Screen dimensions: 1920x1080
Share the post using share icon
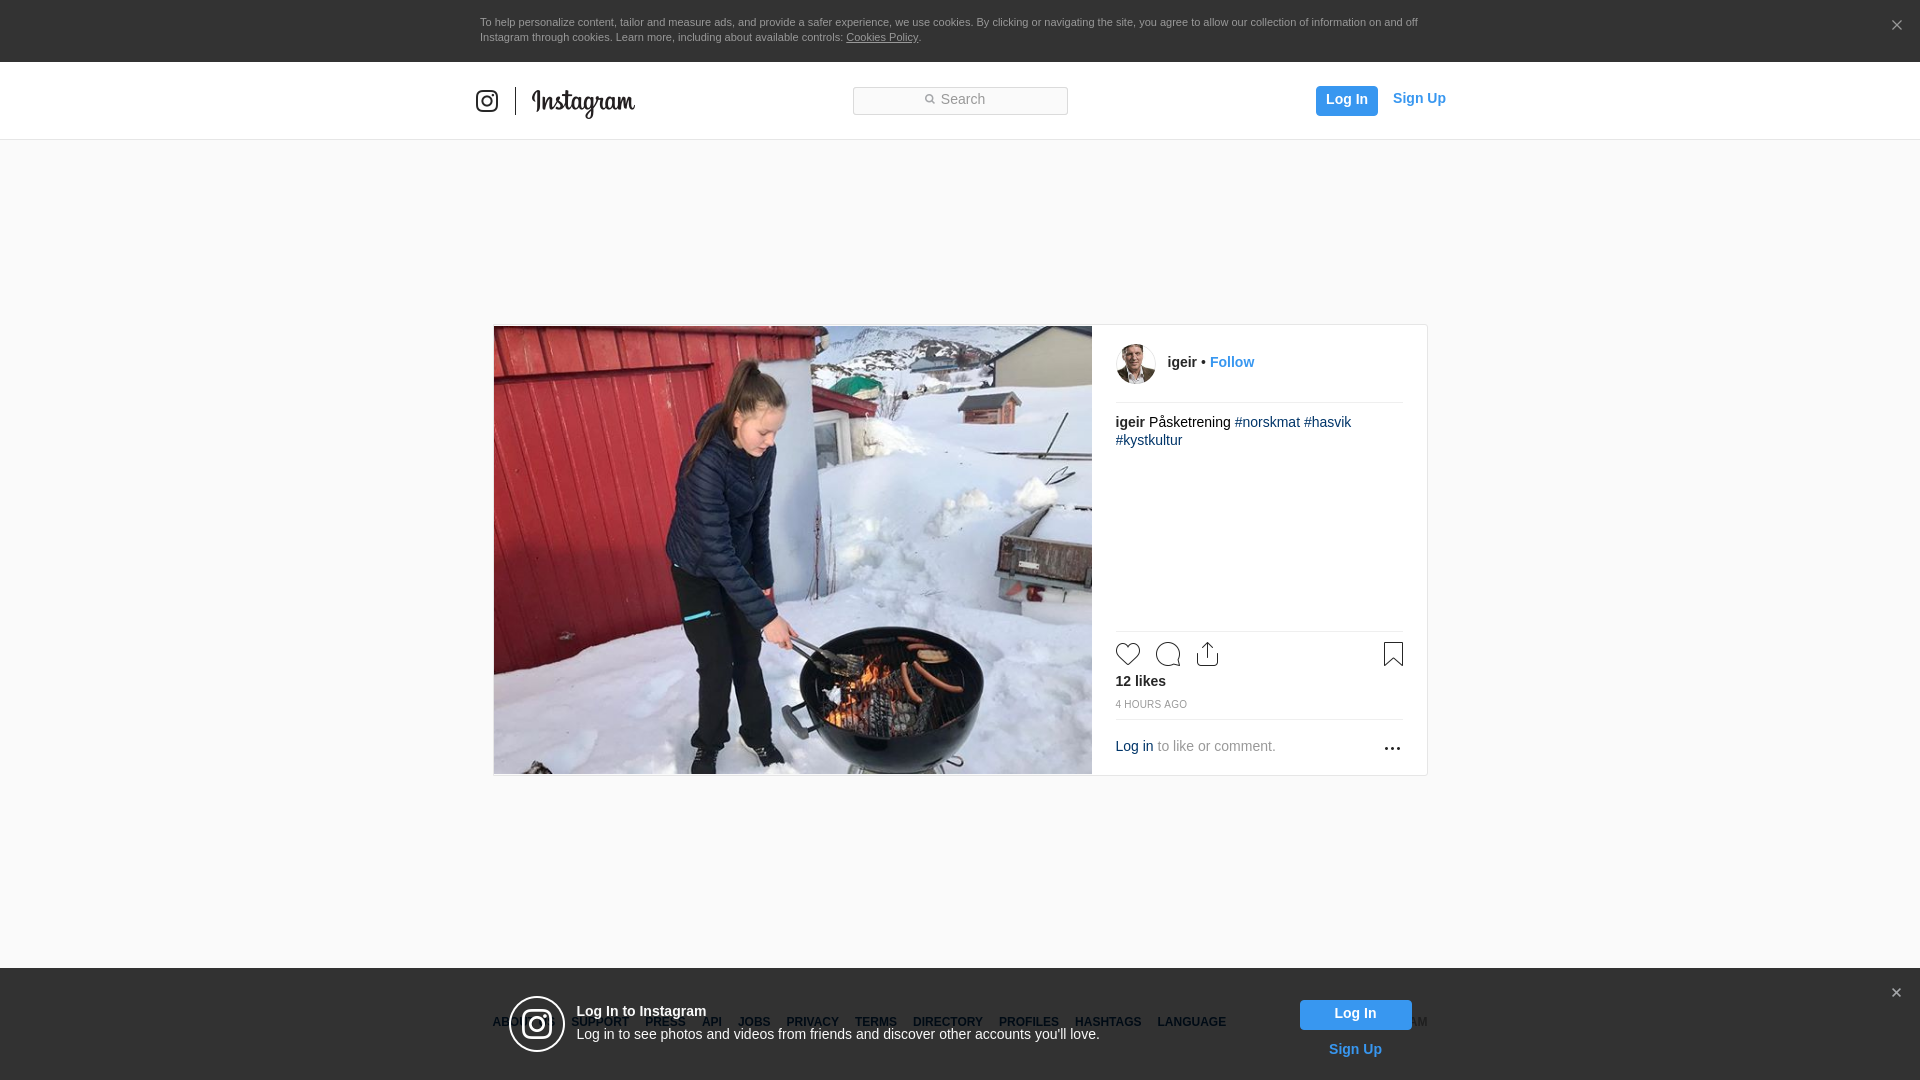point(1207,654)
